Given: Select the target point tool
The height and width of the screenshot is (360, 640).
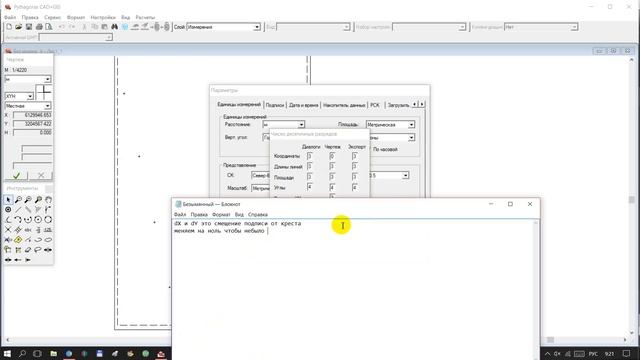Looking at the screenshot, I should point(8,209).
